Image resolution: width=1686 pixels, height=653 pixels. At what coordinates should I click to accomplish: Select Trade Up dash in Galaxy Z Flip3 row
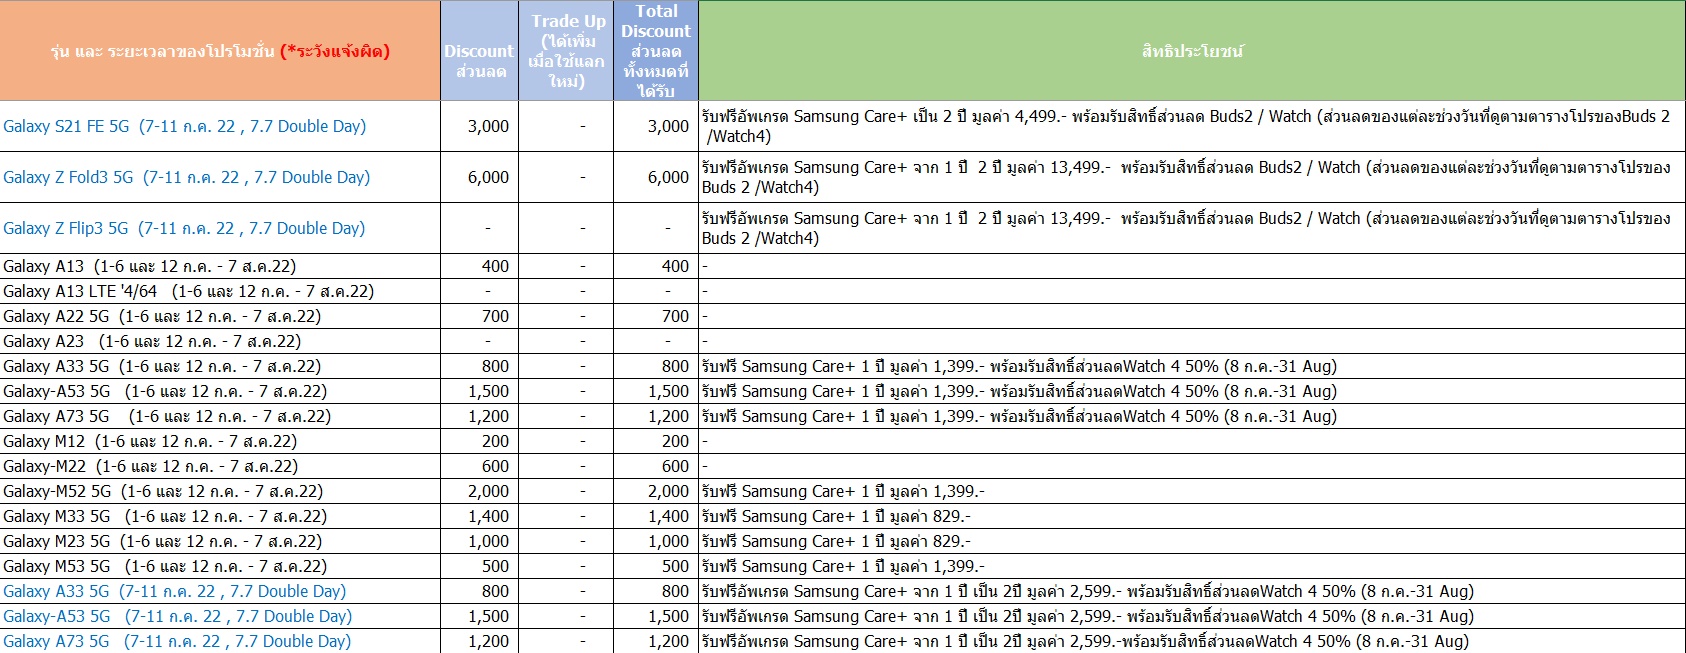click(566, 228)
